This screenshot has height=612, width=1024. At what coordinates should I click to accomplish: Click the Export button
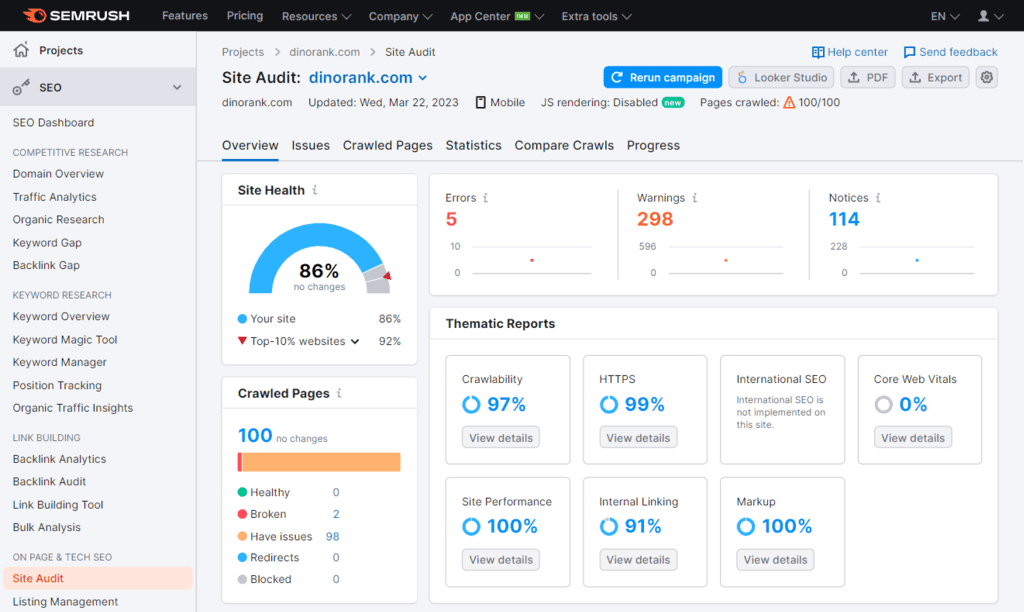click(x=935, y=77)
